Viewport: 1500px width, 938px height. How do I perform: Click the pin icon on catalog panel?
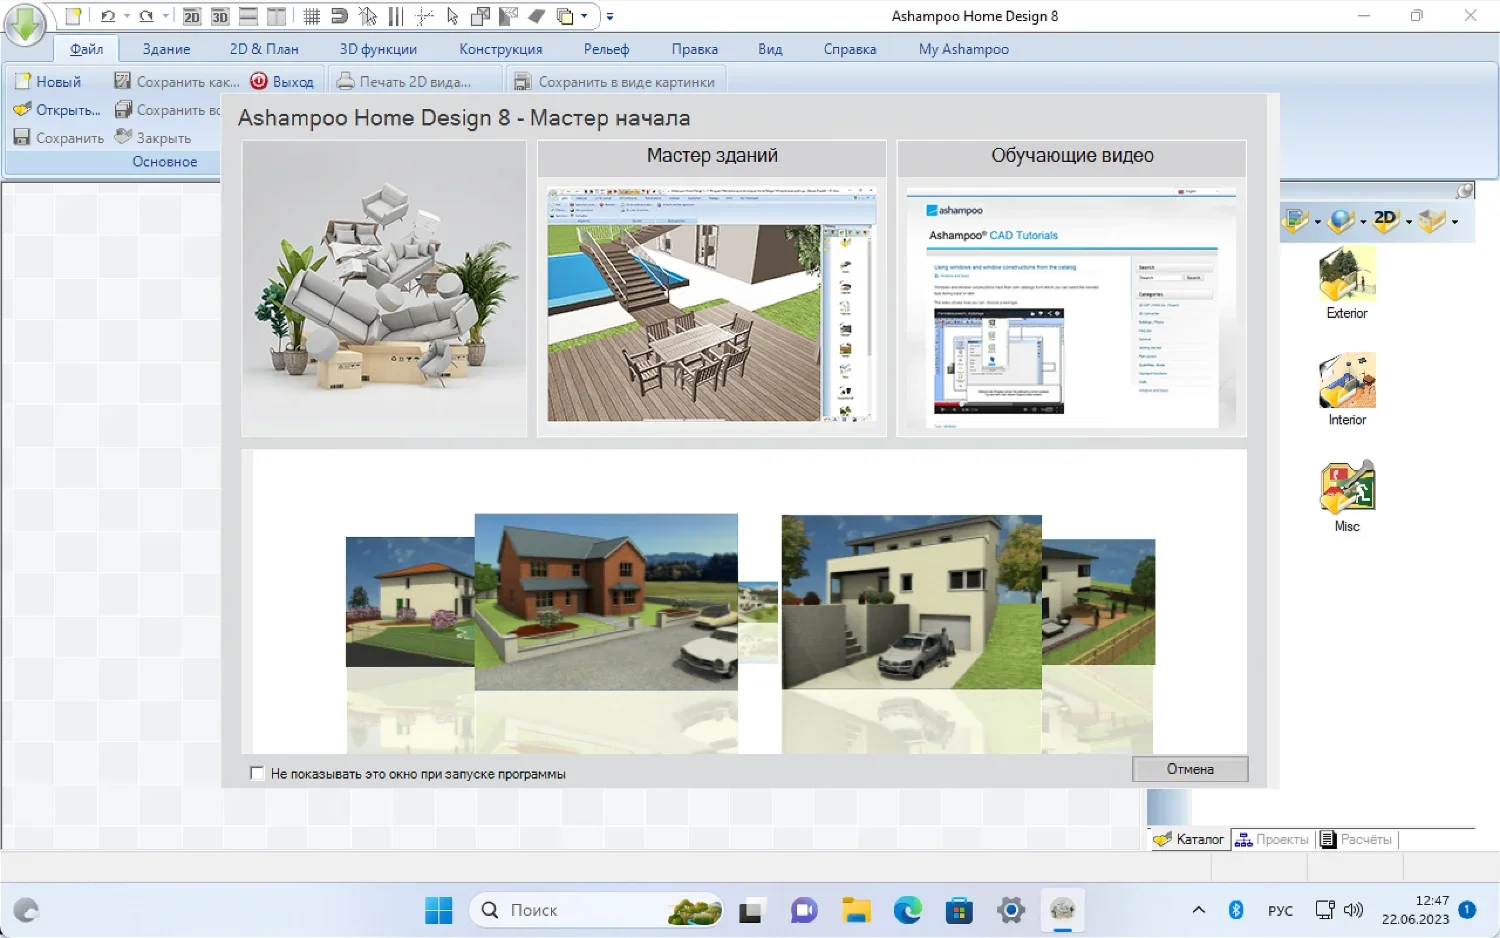(1464, 190)
